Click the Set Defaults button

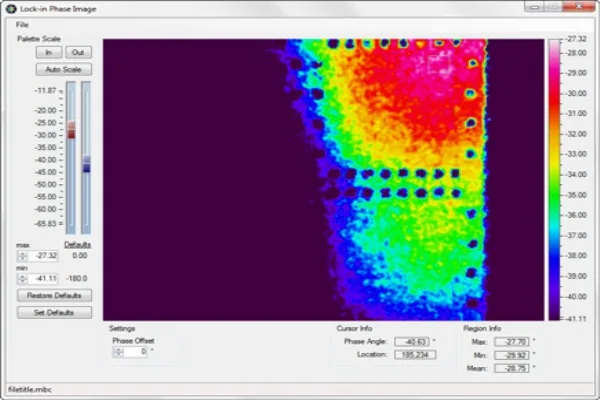pos(54,312)
